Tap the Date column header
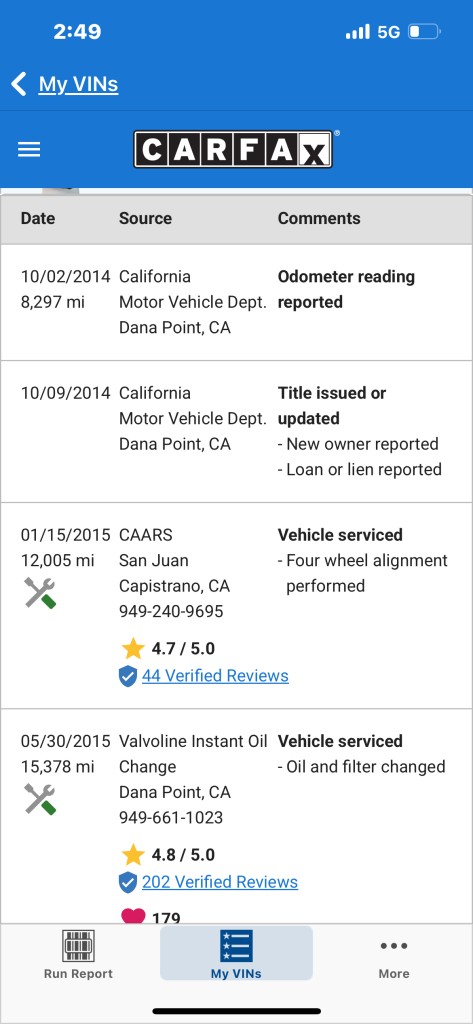473x1024 pixels. [x=38, y=218]
